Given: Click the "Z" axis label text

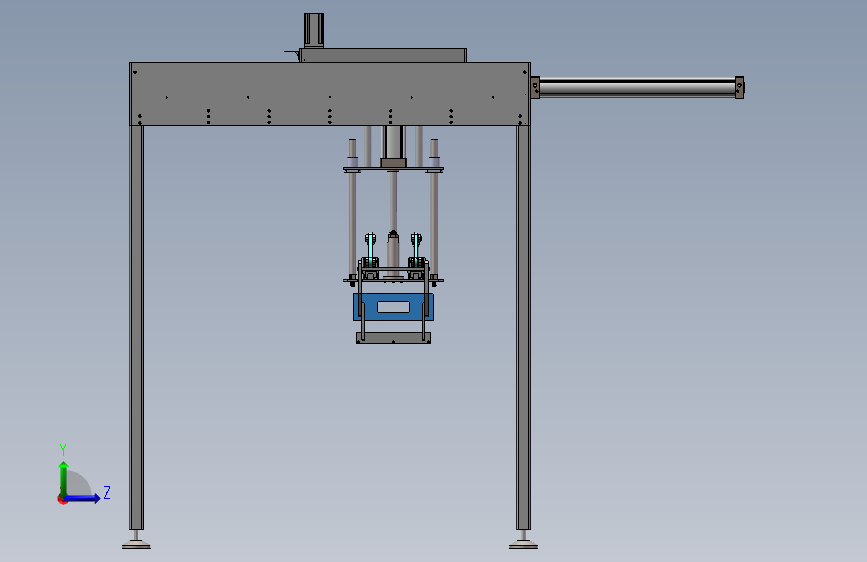Looking at the screenshot, I should (x=107, y=492).
